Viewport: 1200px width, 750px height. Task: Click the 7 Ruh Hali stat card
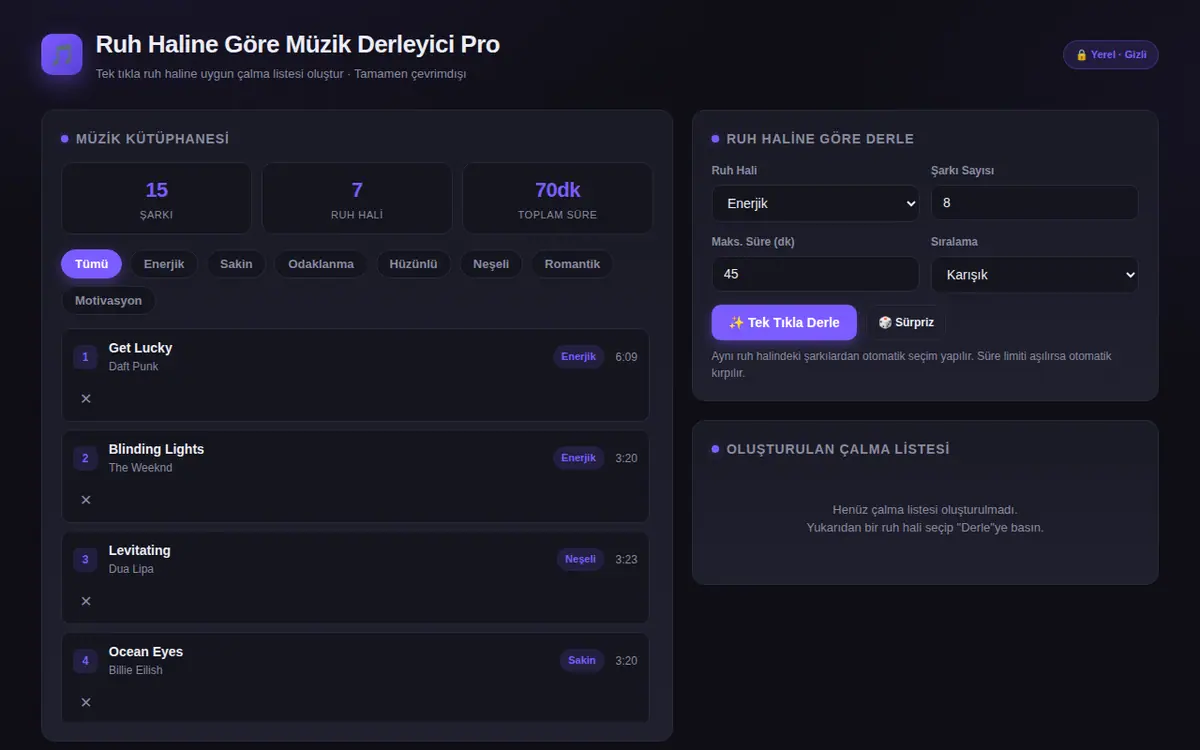(357, 198)
